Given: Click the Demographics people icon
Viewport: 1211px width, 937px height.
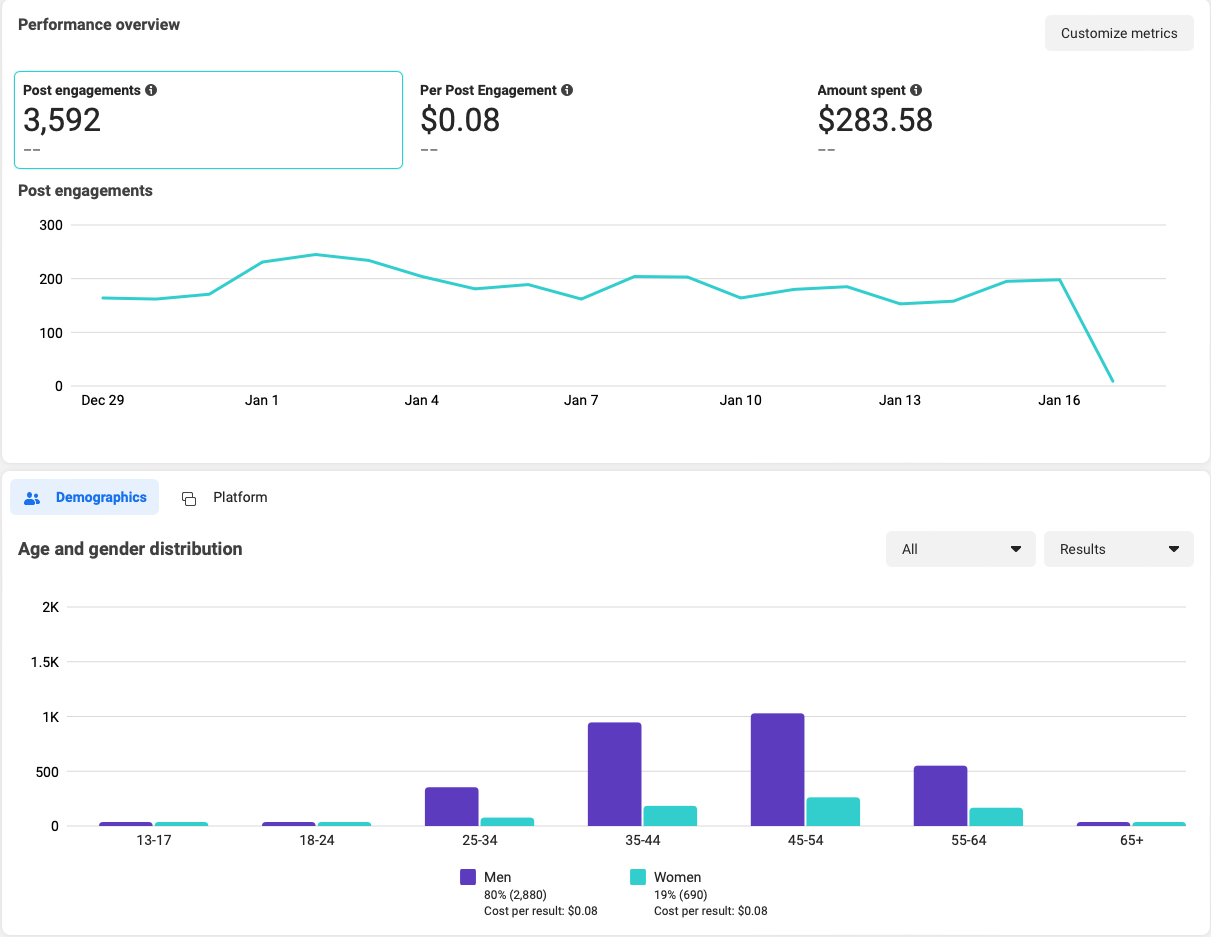Looking at the screenshot, I should tap(32, 498).
